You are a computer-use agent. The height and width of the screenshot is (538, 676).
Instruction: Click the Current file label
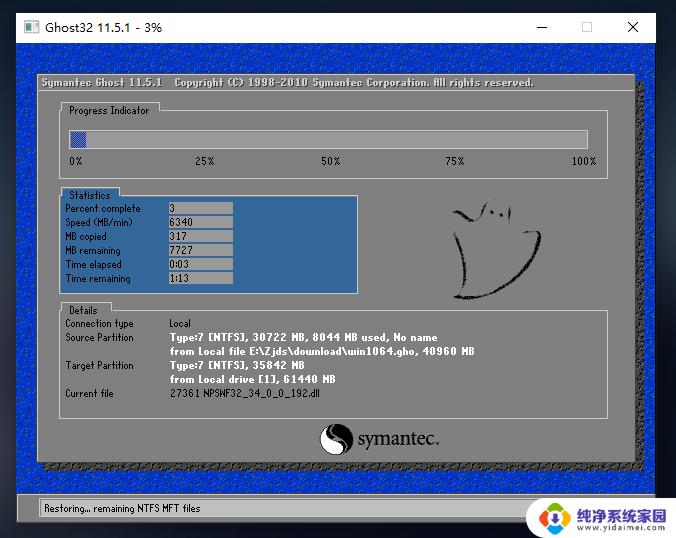click(x=89, y=394)
